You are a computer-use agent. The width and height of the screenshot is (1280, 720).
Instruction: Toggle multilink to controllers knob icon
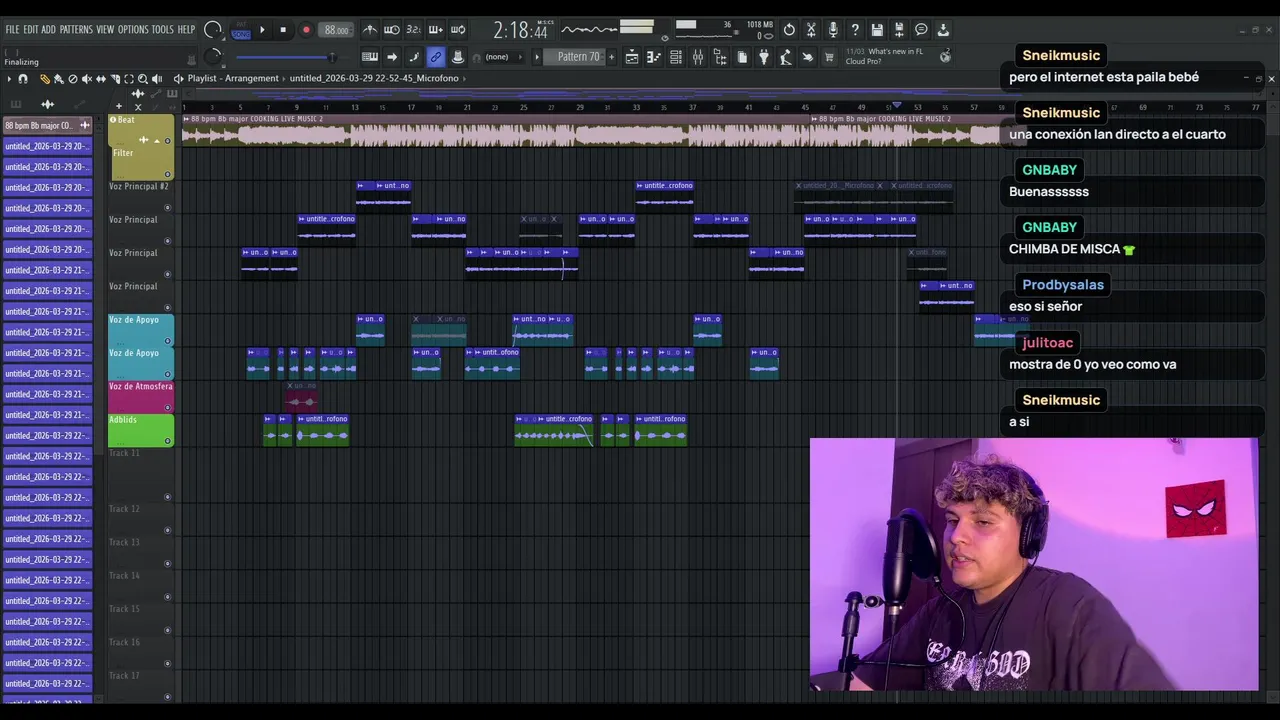point(457,57)
